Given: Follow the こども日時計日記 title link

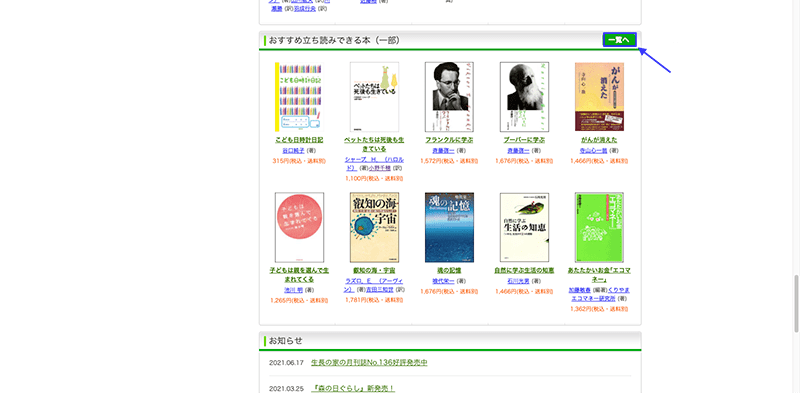Looking at the screenshot, I should pyautogui.click(x=299, y=140).
